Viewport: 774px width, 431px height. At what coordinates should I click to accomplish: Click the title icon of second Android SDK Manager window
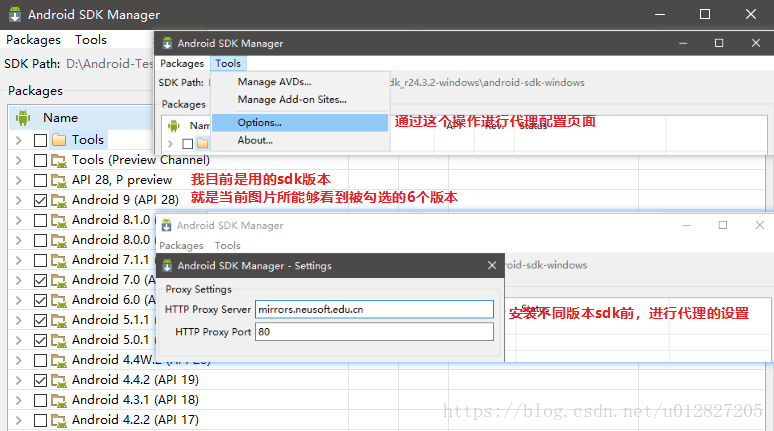point(167,43)
